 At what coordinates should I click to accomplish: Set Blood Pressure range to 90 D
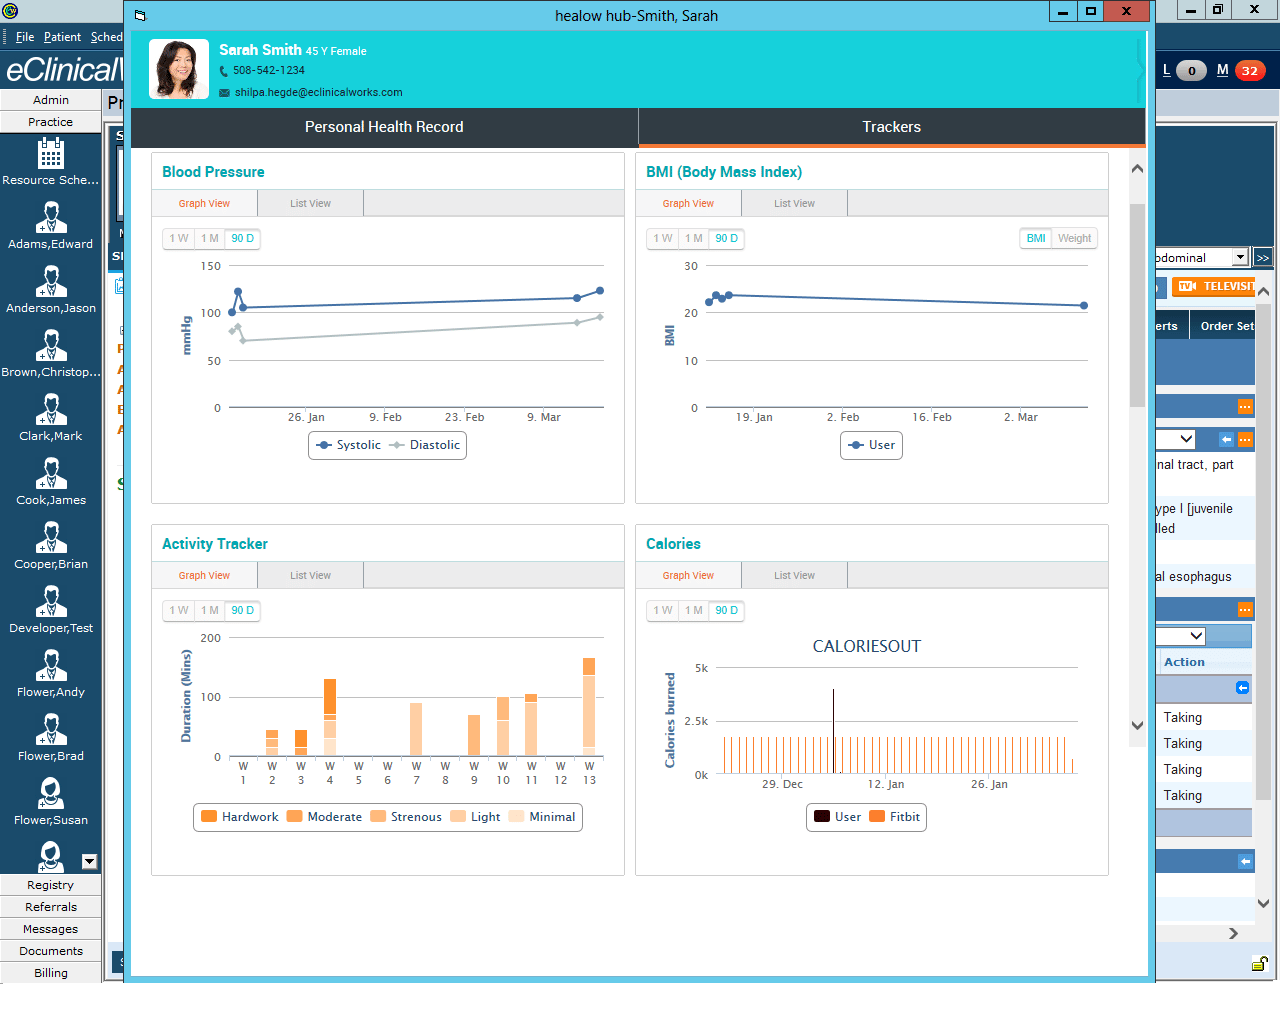pos(243,238)
